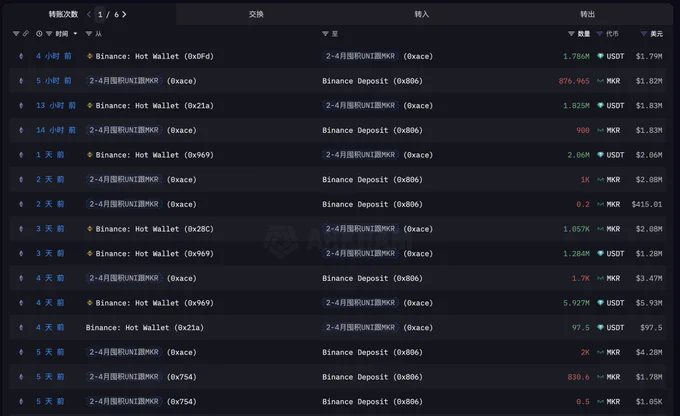Open Binance Deposit (0x806) in the 900 MKR row

pyautogui.click(x=372, y=130)
